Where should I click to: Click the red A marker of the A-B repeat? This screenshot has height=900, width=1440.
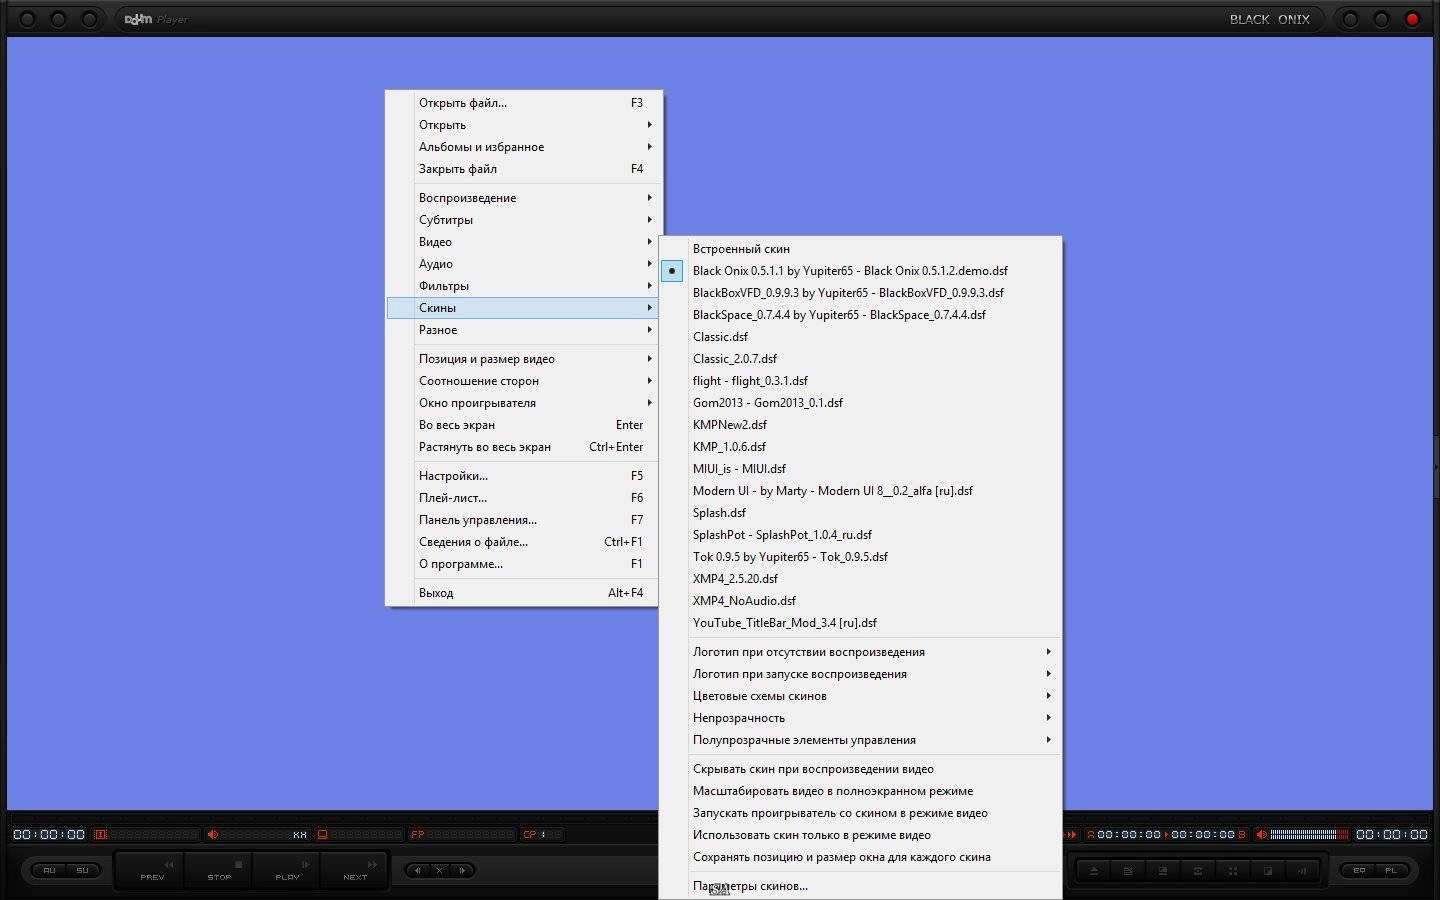tap(1091, 834)
